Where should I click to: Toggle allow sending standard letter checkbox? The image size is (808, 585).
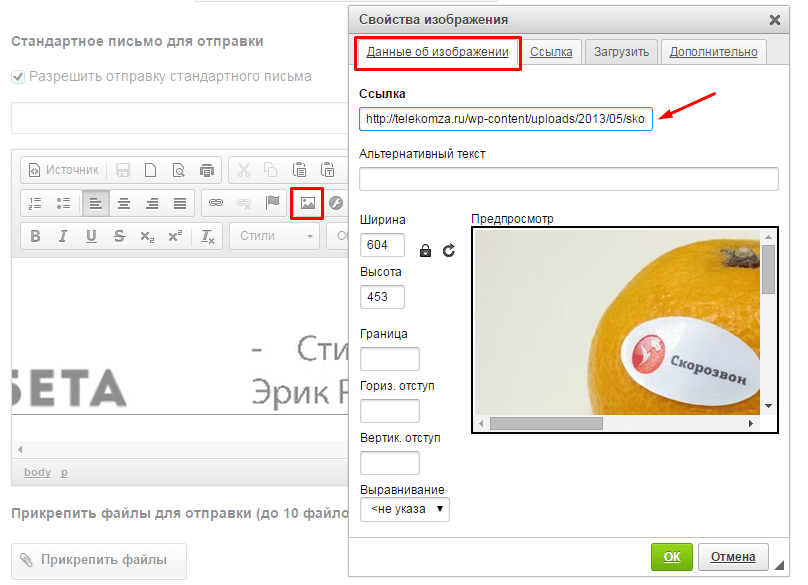tap(18, 76)
